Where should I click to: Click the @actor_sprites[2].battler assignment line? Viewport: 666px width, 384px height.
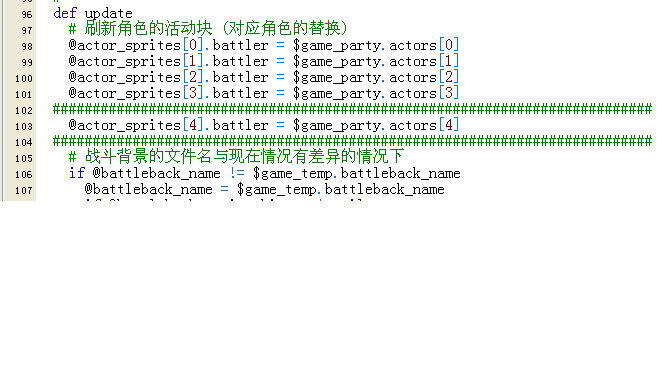click(264, 77)
